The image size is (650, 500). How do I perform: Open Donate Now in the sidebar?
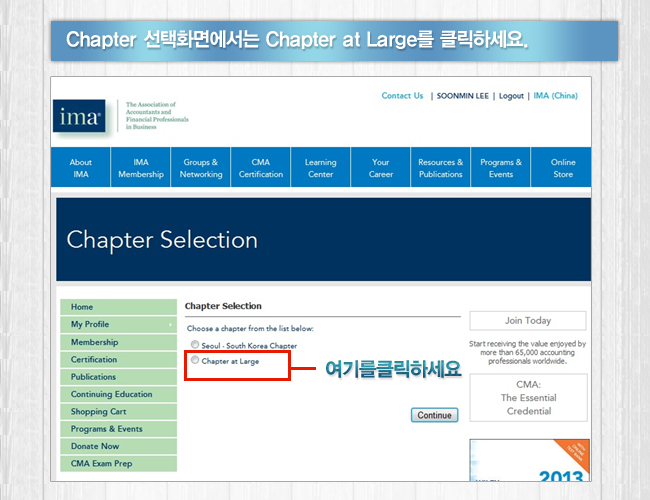click(x=119, y=446)
